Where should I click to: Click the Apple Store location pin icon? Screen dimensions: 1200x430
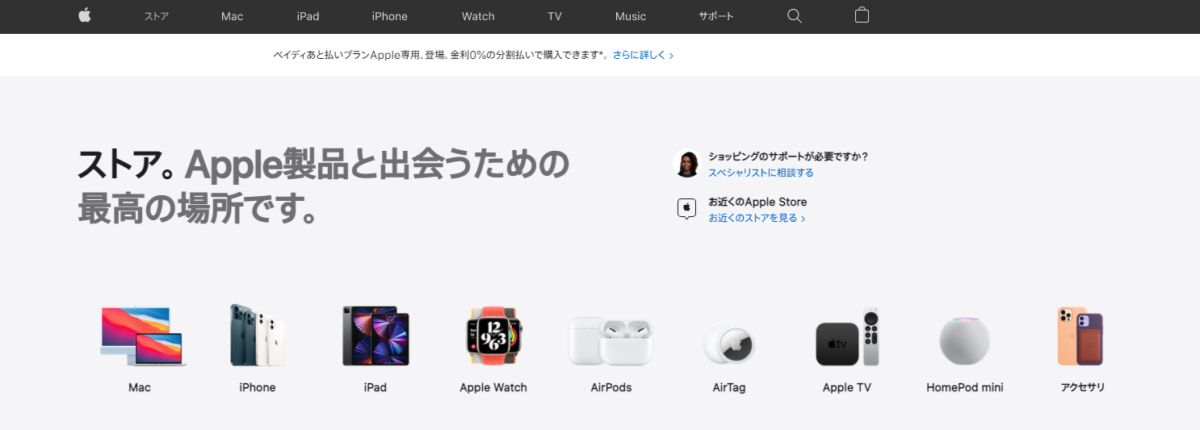[x=687, y=209]
